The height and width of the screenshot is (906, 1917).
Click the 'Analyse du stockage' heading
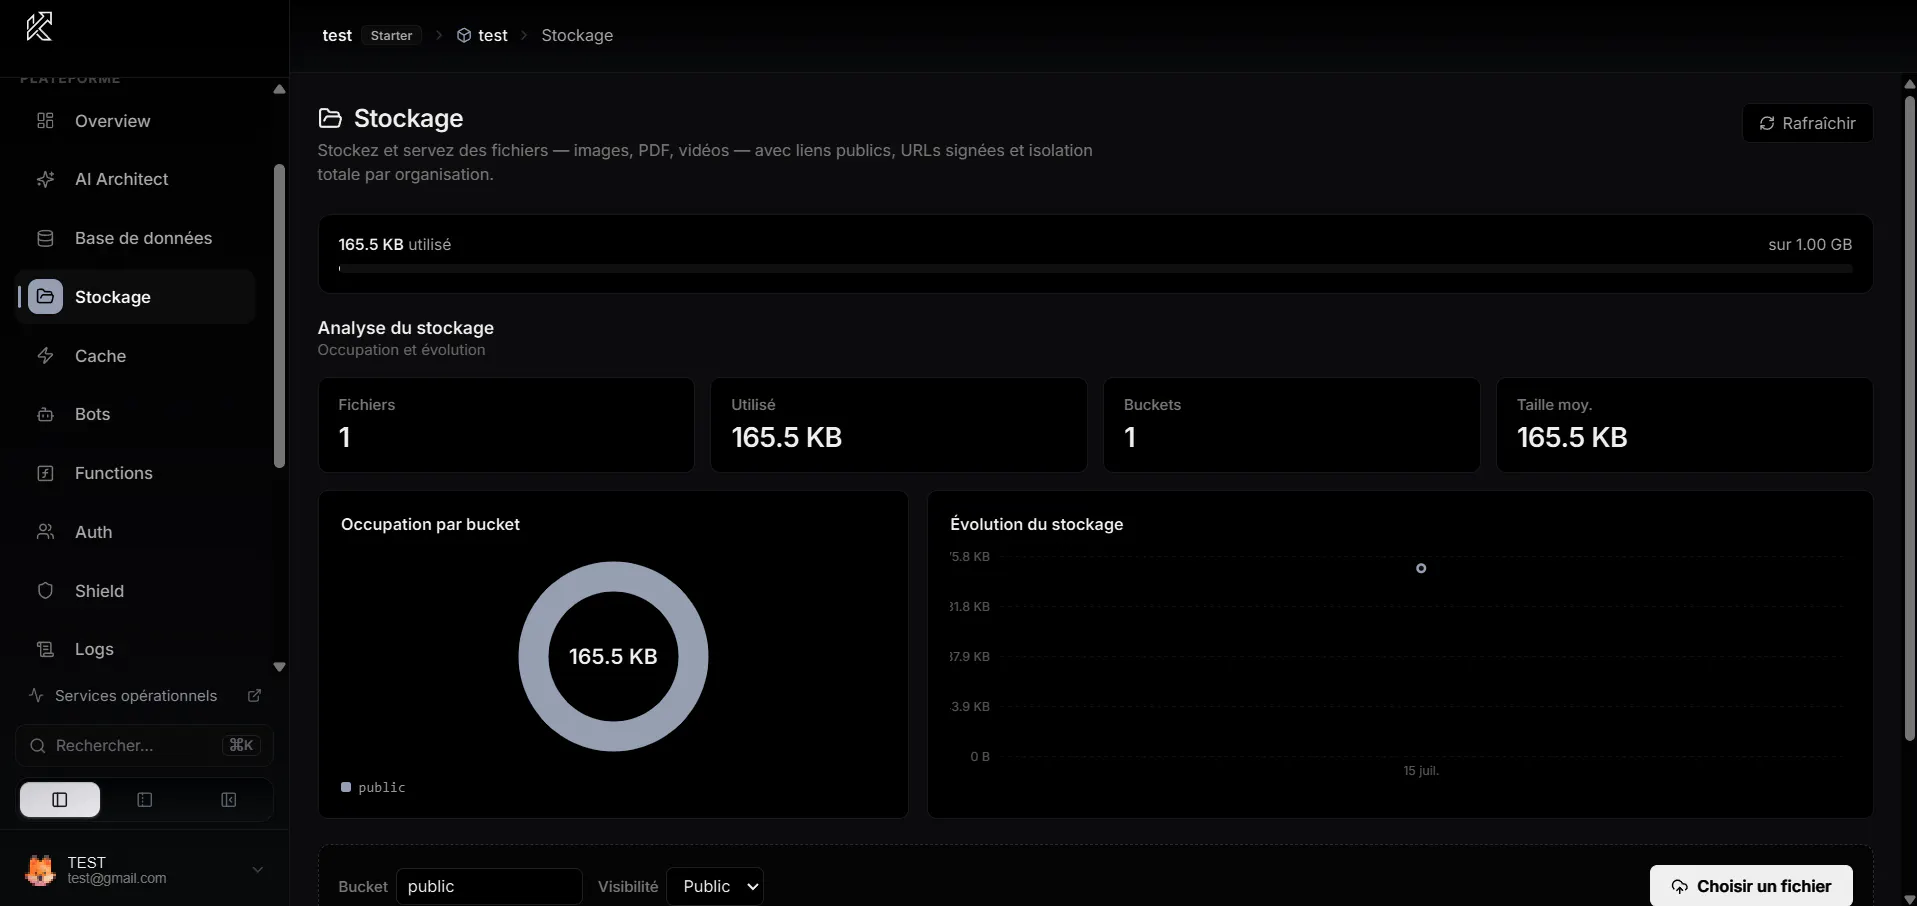click(x=406, y=328)
